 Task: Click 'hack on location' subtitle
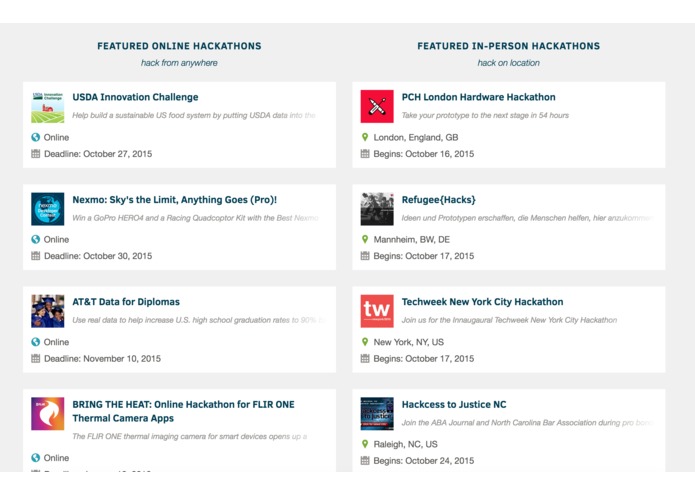508,63
